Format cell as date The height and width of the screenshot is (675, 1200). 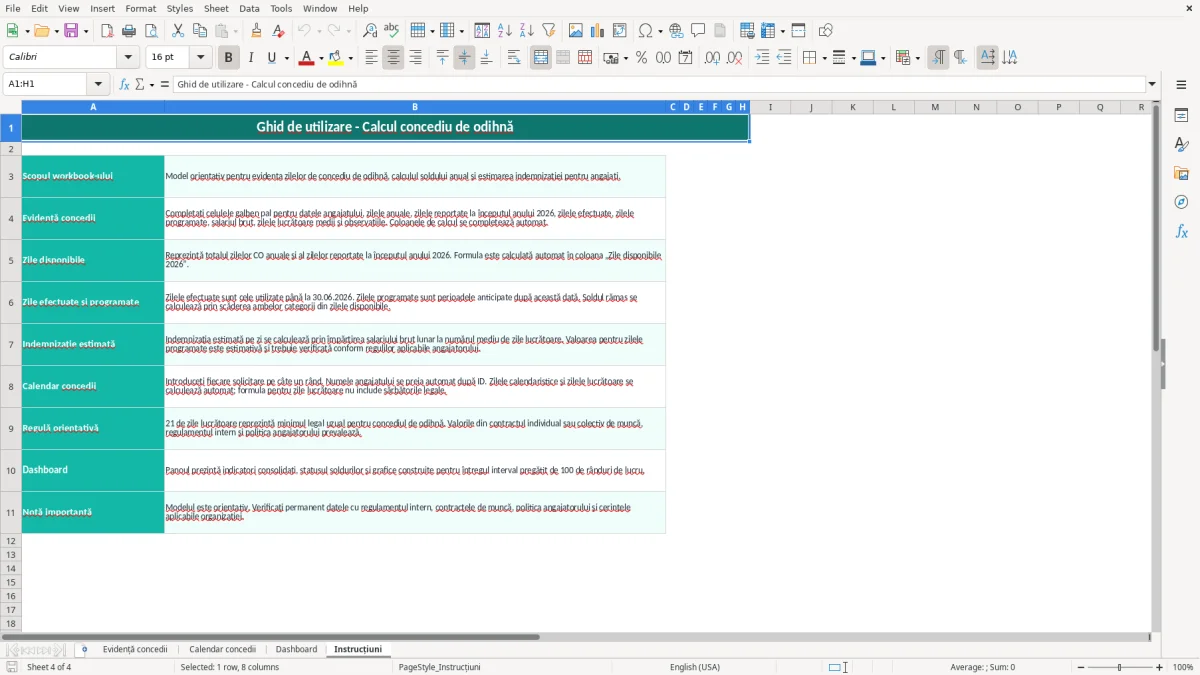[x=686, y=58]
